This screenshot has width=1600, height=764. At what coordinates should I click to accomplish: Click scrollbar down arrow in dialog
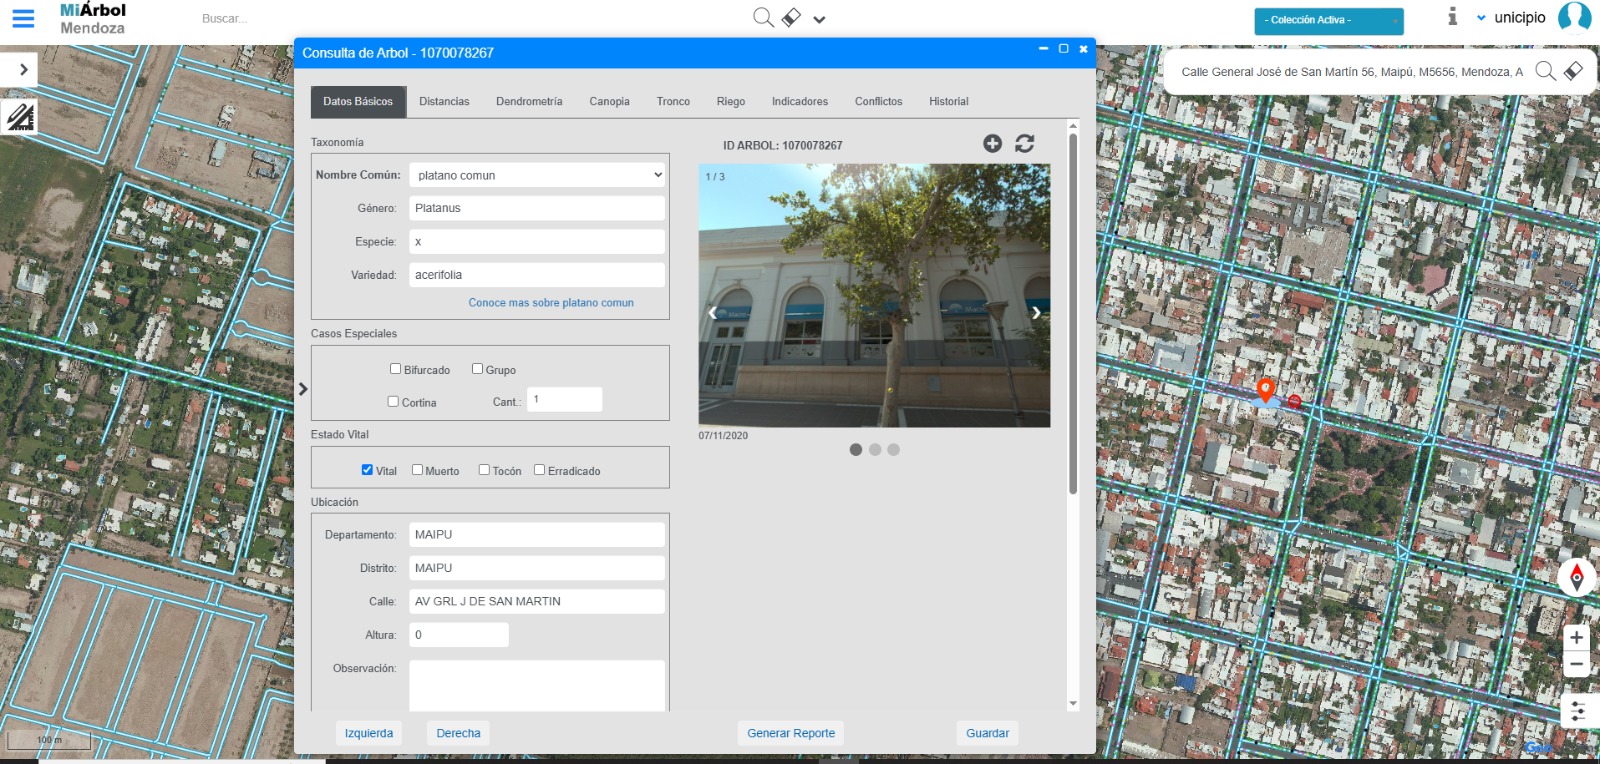pos(1073,704)
